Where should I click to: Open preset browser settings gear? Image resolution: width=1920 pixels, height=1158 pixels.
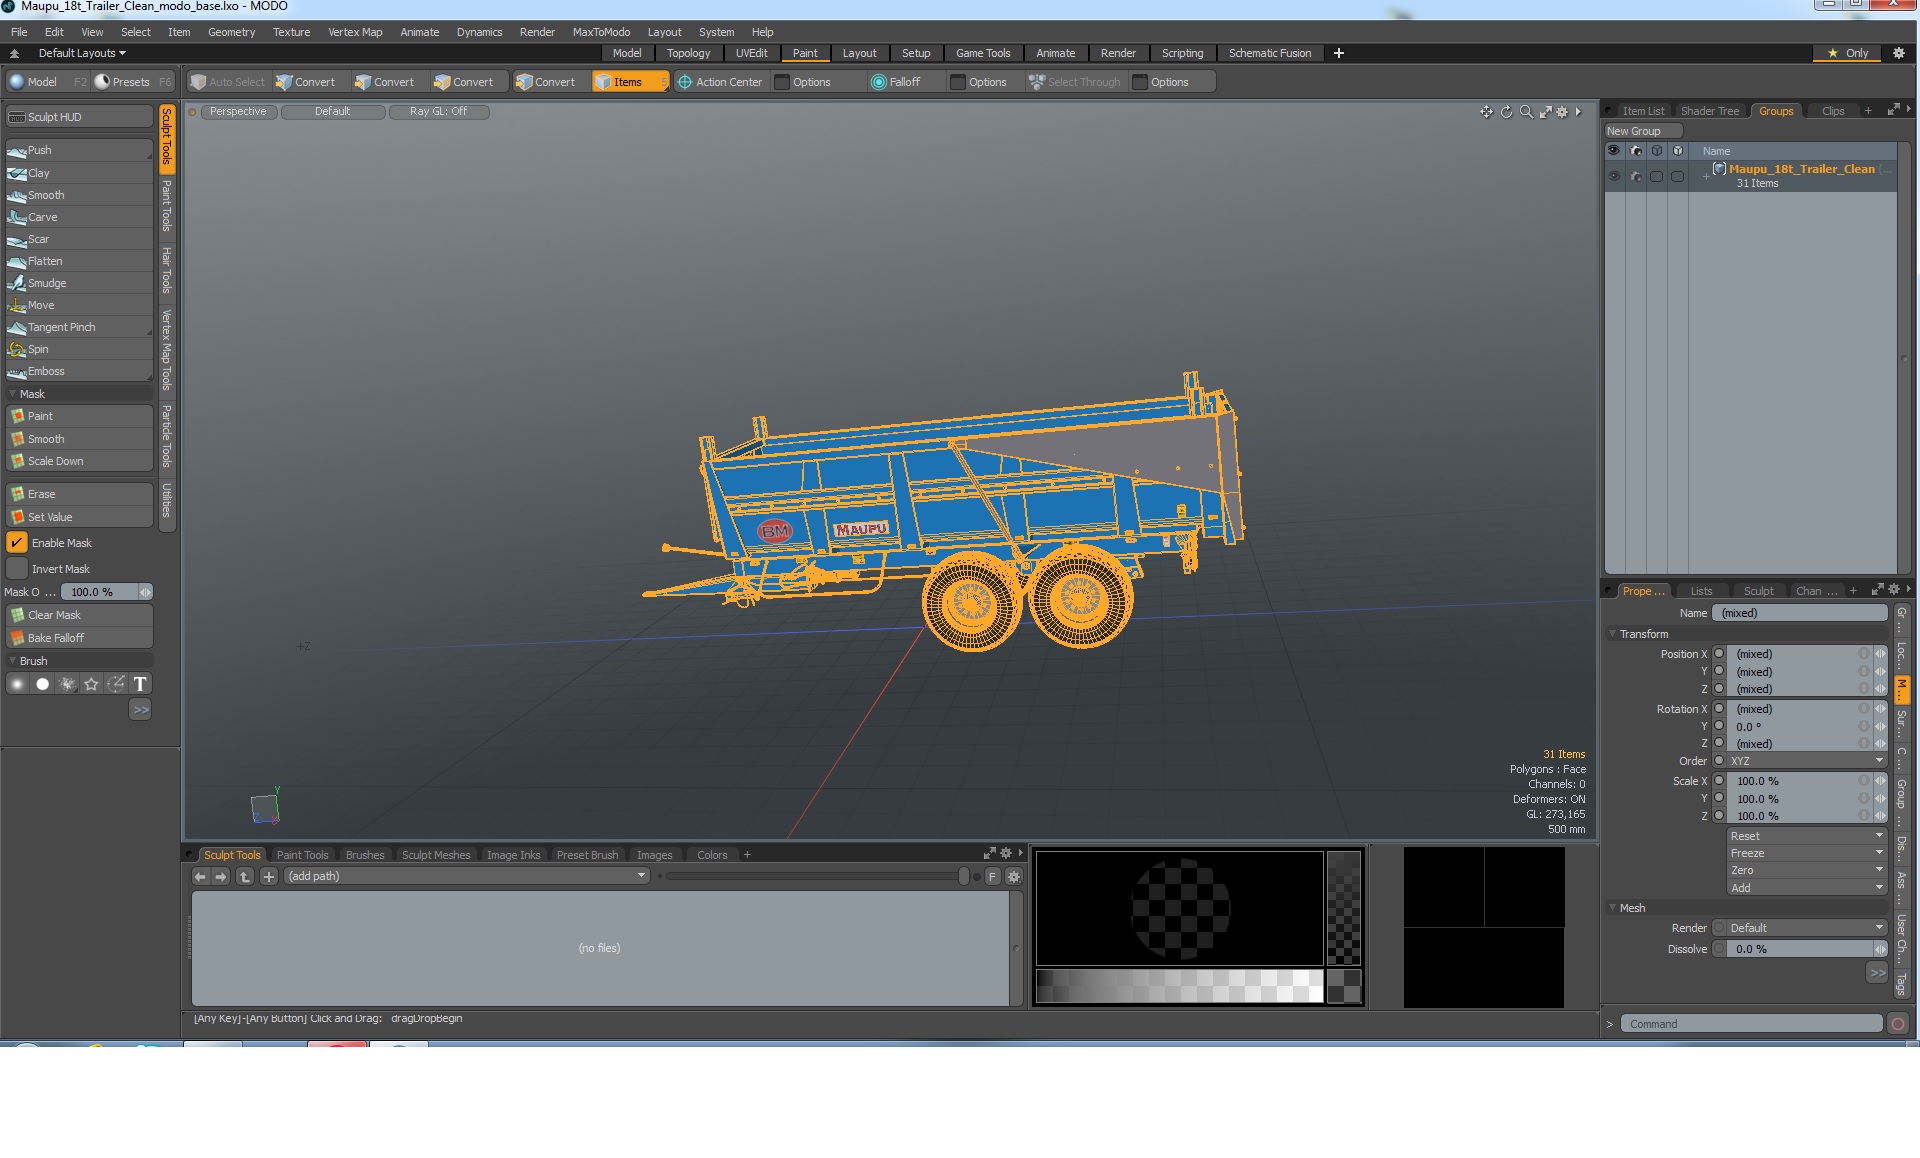pos(1013,876)
